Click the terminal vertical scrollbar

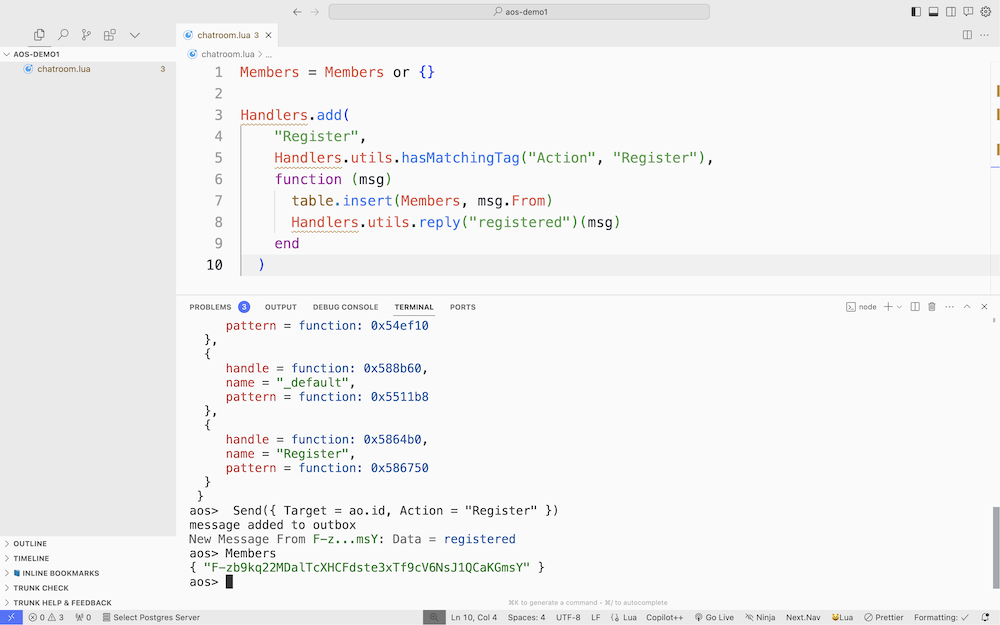click(x=995, y=550)
